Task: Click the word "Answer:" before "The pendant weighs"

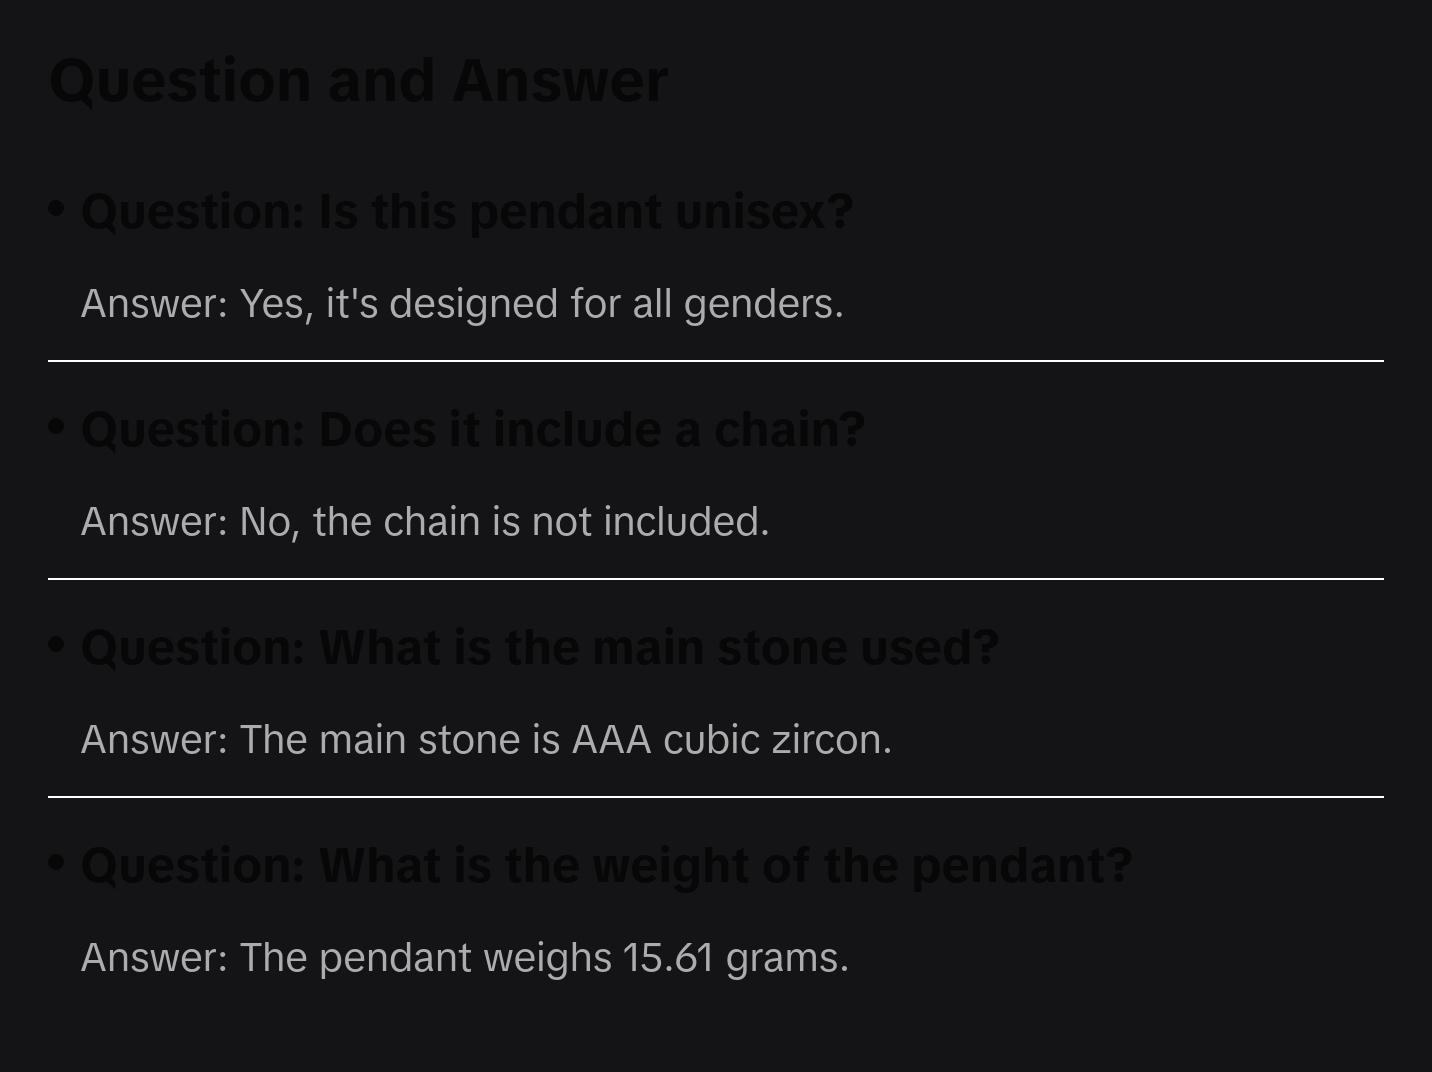Action: click(x=155, y=958)
